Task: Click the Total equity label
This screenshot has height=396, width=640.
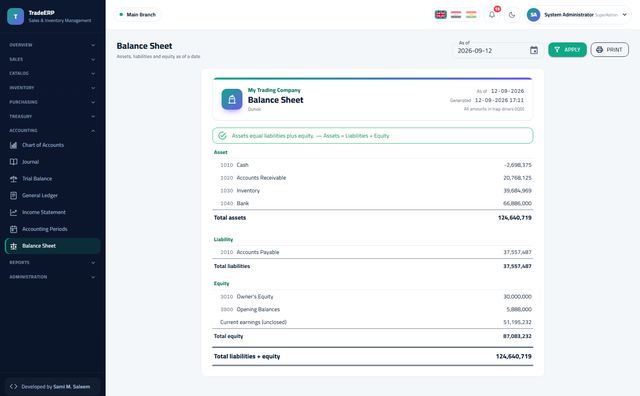Action: tap(229, 336)
